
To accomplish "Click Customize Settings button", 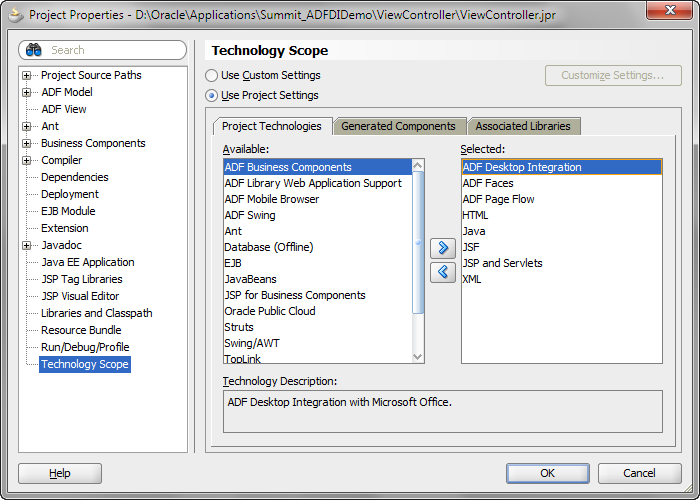I will (613, 75).
